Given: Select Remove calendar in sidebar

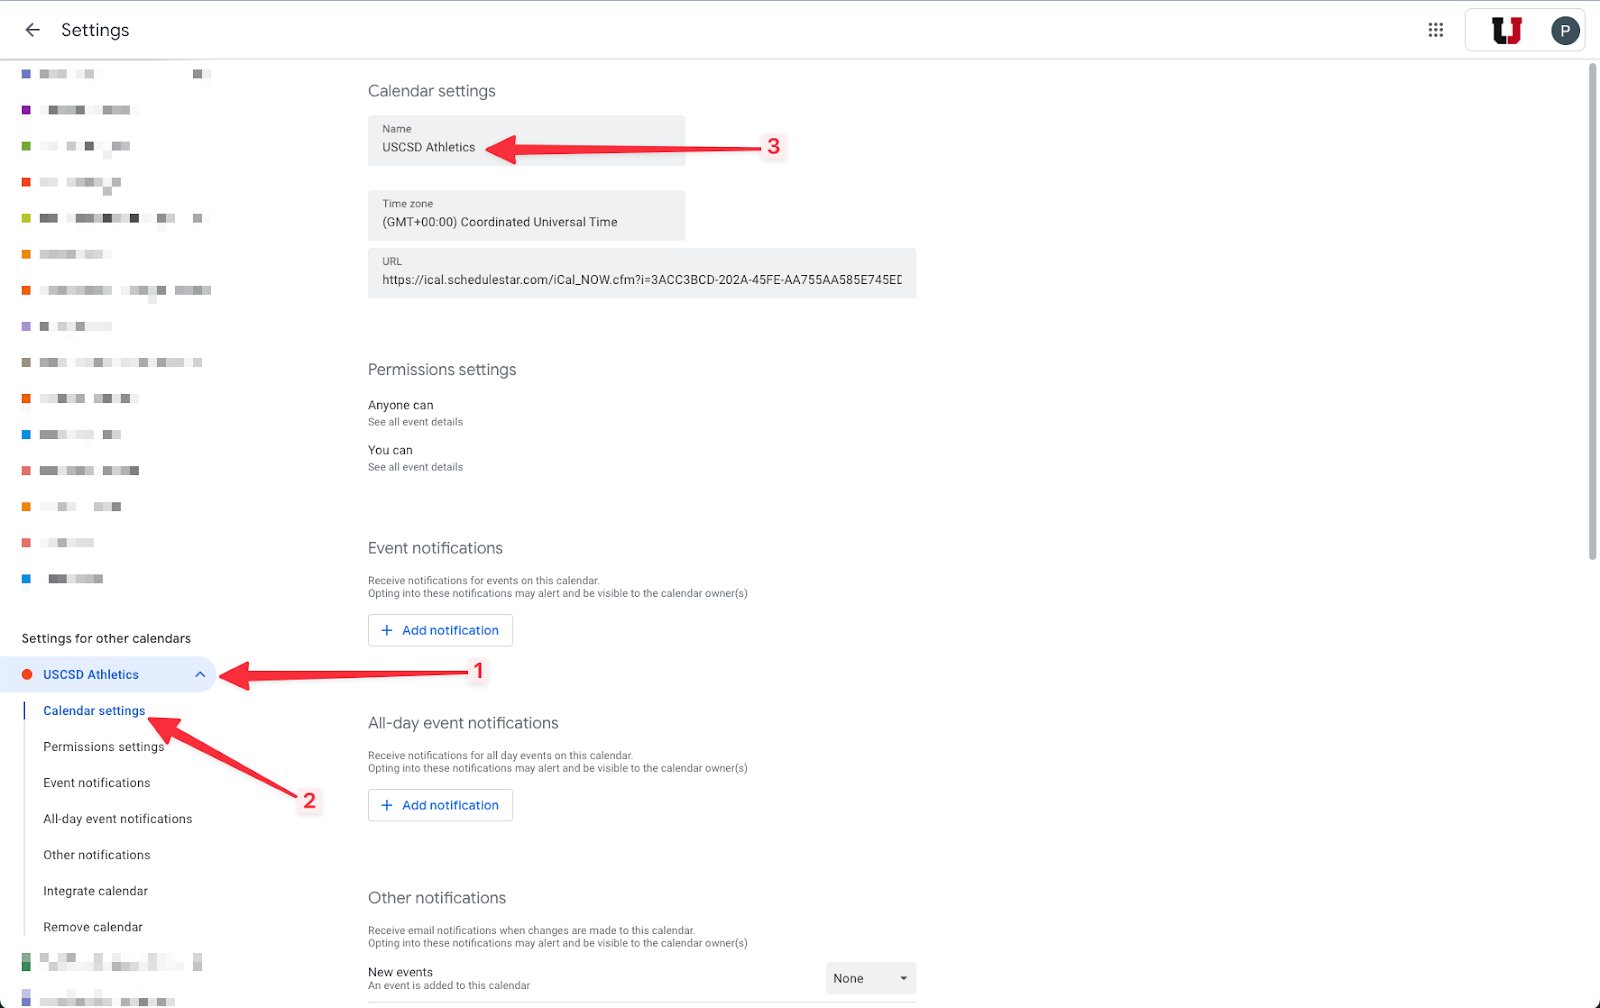Looking at the screenshot, I should click(x=93, y=927).
